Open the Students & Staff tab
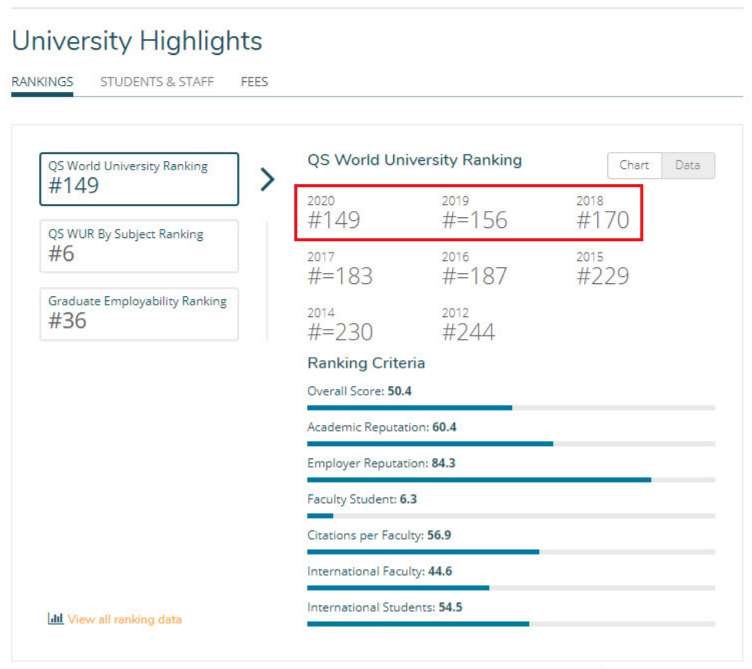 (x=157, y=82)
